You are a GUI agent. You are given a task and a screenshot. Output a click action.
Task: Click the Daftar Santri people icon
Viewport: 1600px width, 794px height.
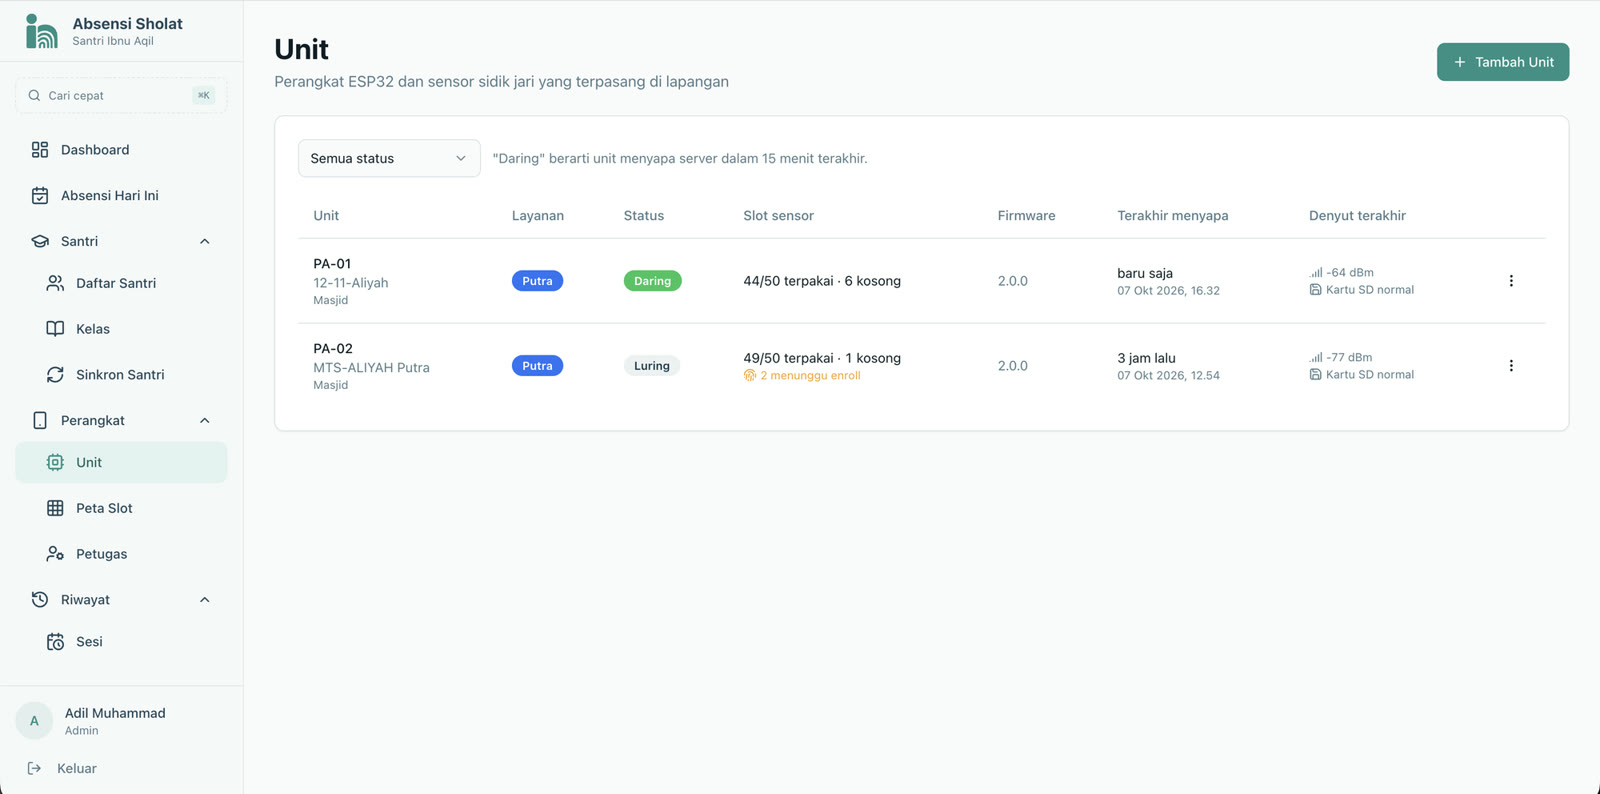pos(55,283)
